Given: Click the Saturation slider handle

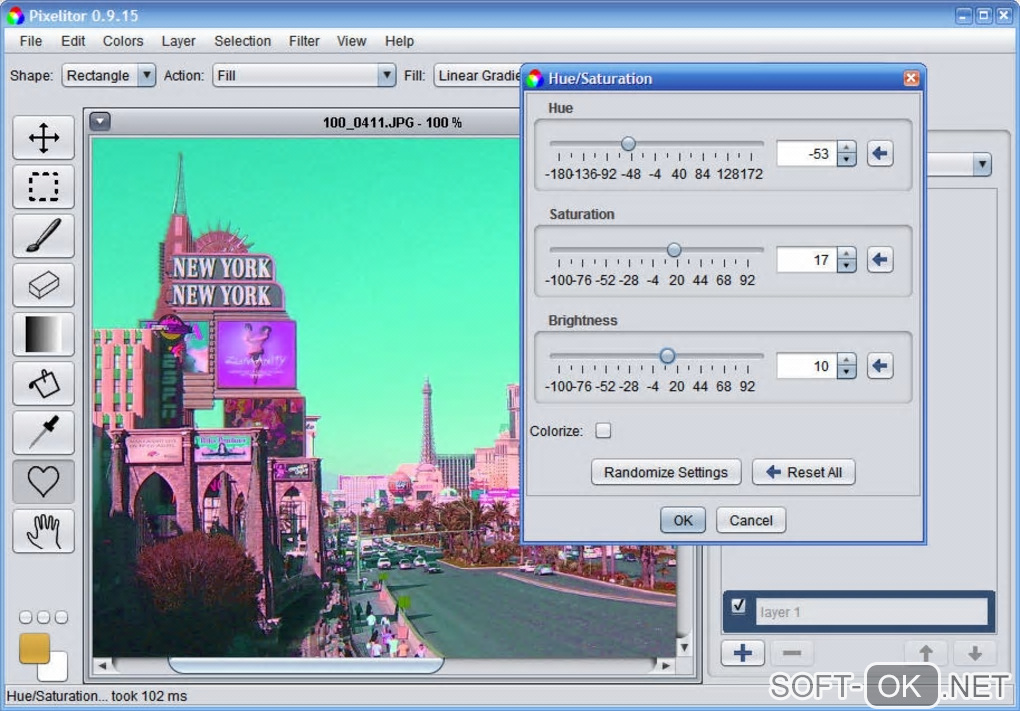Looking at the screenshot, I should coord(674,250).
